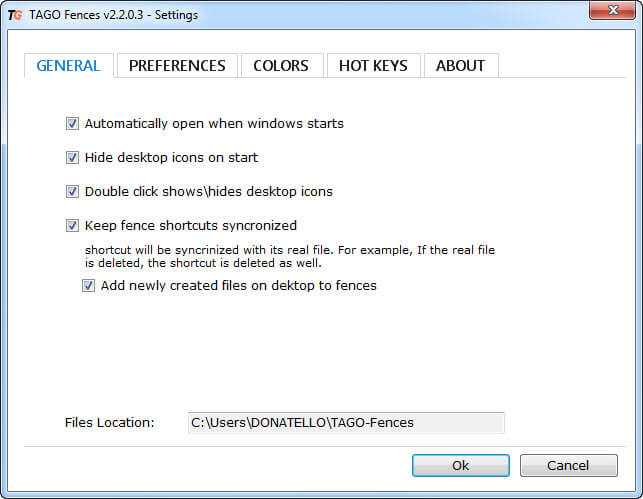Close the Settings window

click(613, 10)
